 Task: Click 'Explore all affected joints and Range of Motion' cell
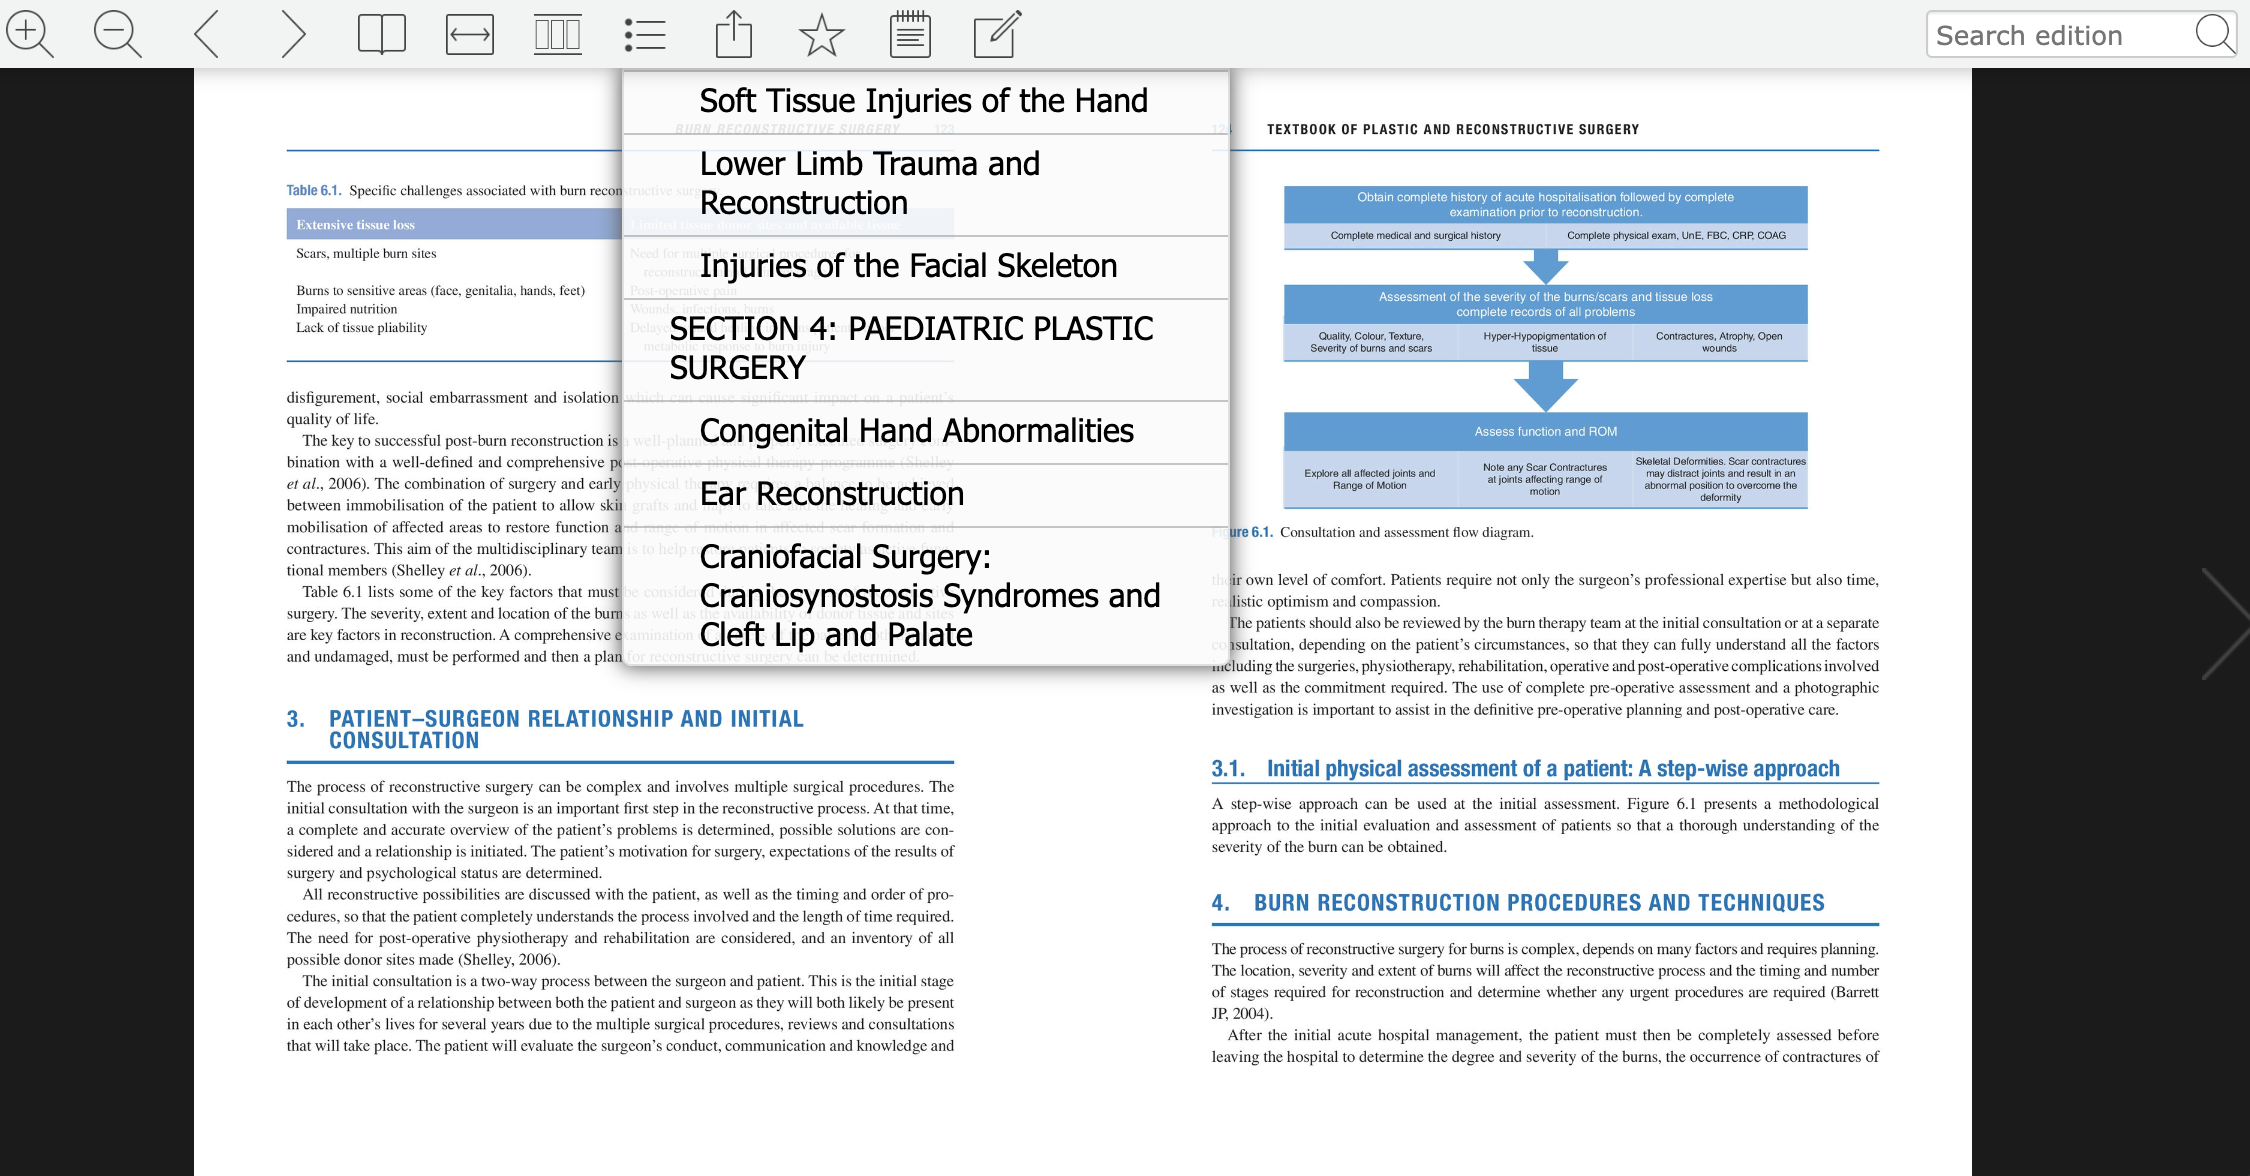pyautogui.click(x=1369, y=480)
